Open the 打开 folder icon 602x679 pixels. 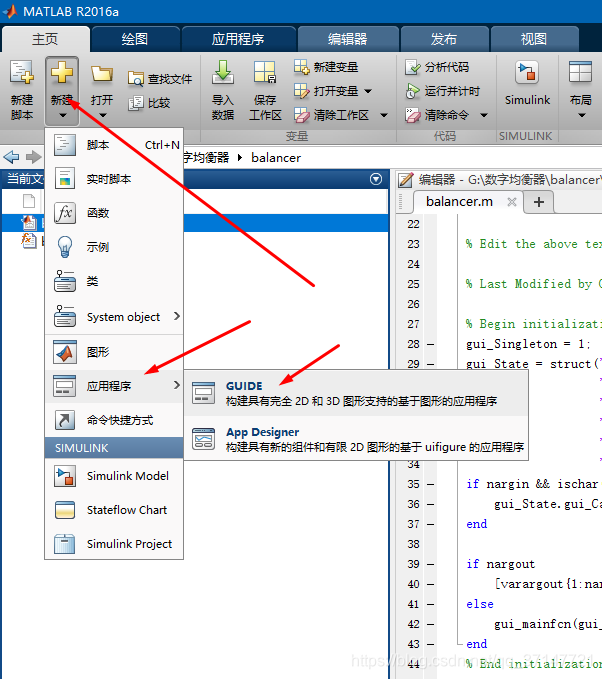102,74
